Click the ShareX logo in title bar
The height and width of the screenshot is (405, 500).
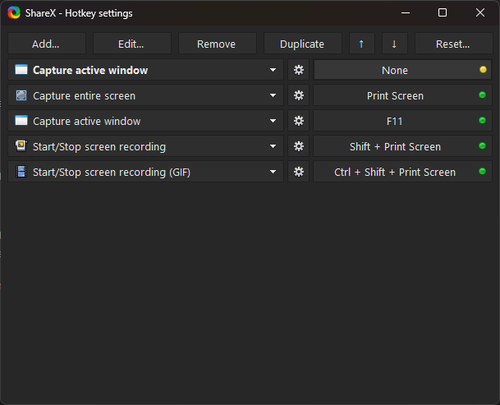pos(14,13)
